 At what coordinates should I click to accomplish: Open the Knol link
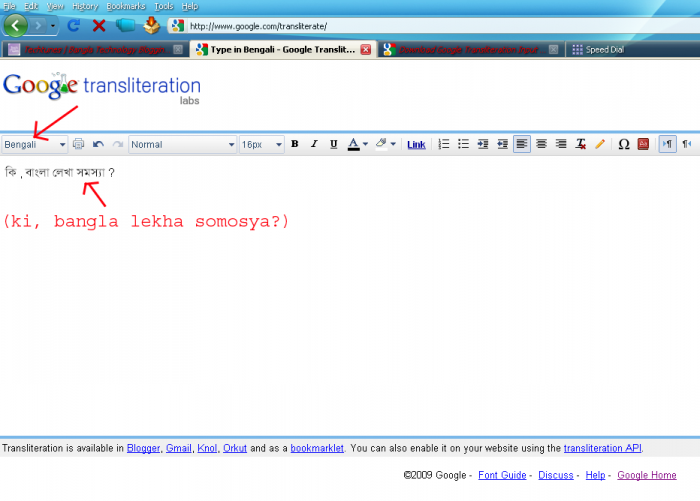(207, 448)
